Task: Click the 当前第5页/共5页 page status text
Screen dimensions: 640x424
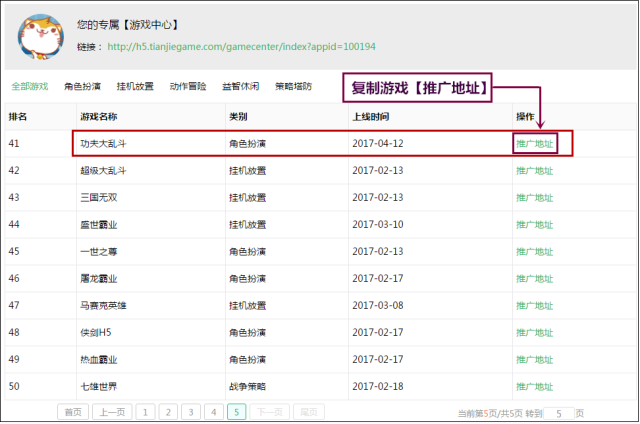Action: 490,413
